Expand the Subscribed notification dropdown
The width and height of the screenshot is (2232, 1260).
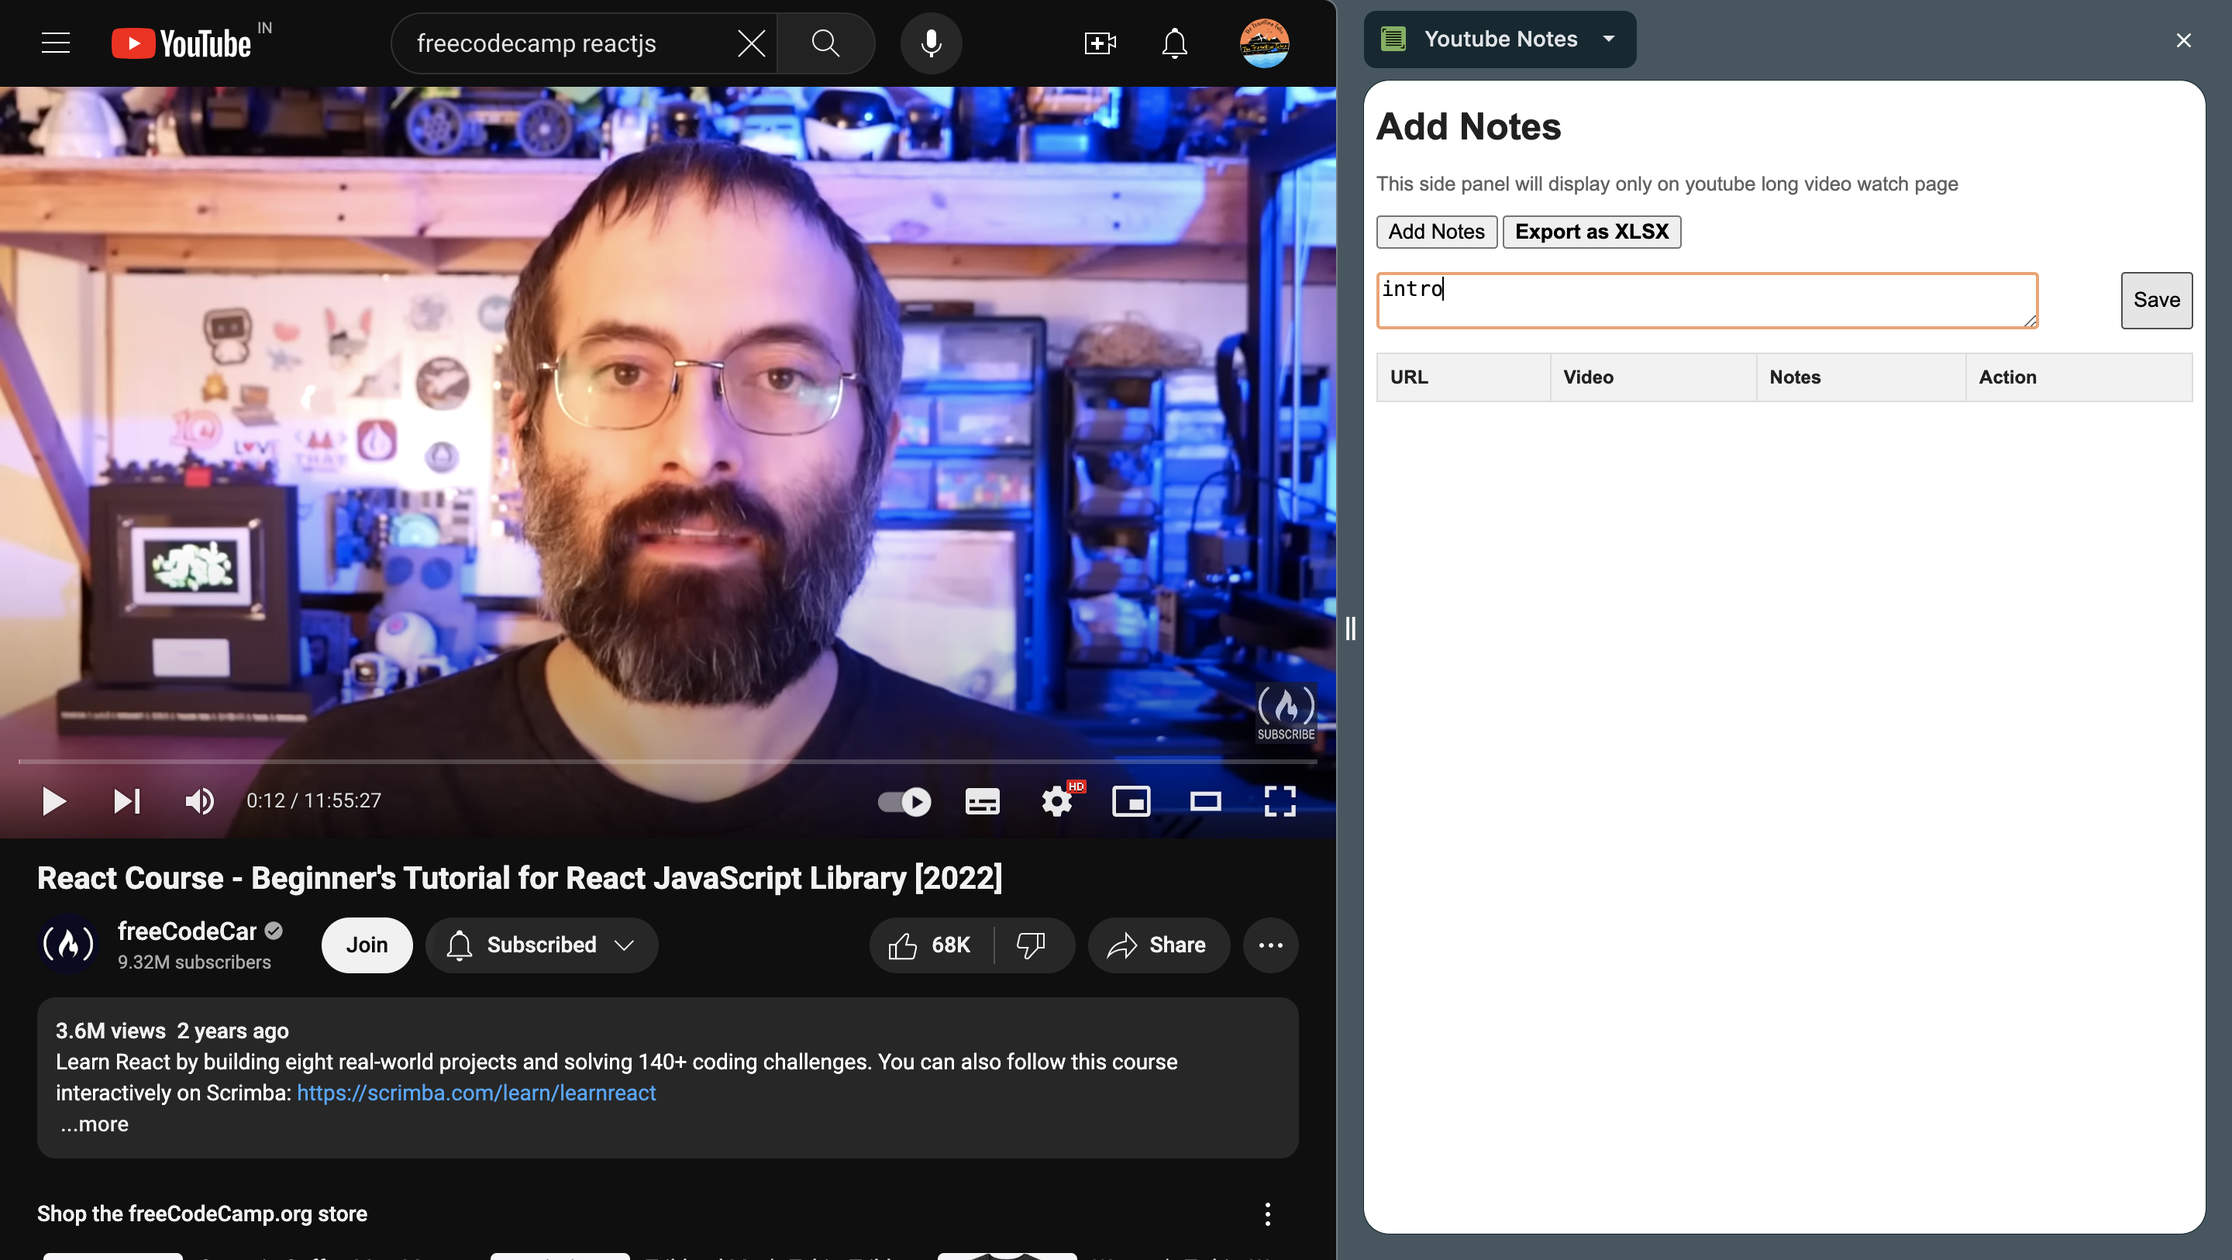pyautogui.click(x=541, y=945)
